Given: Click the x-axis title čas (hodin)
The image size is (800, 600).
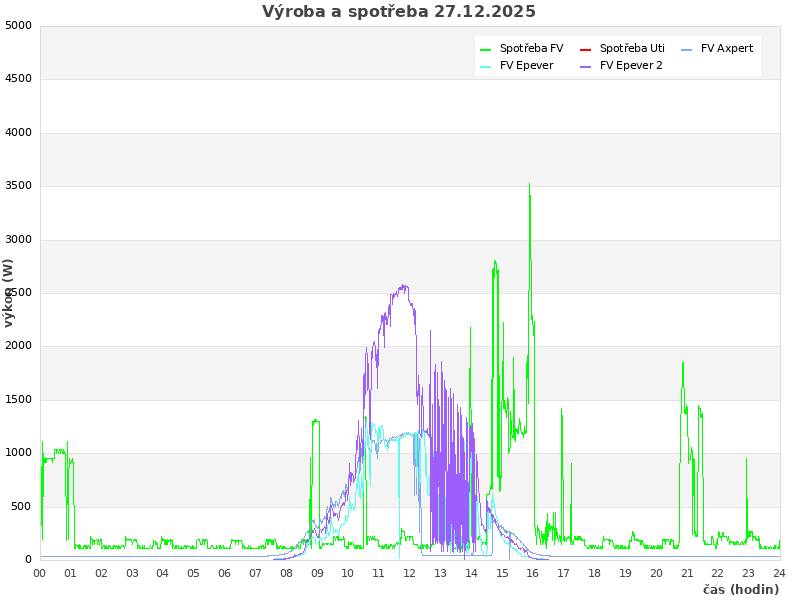Looking at the screenshot, I should (740, 590).
